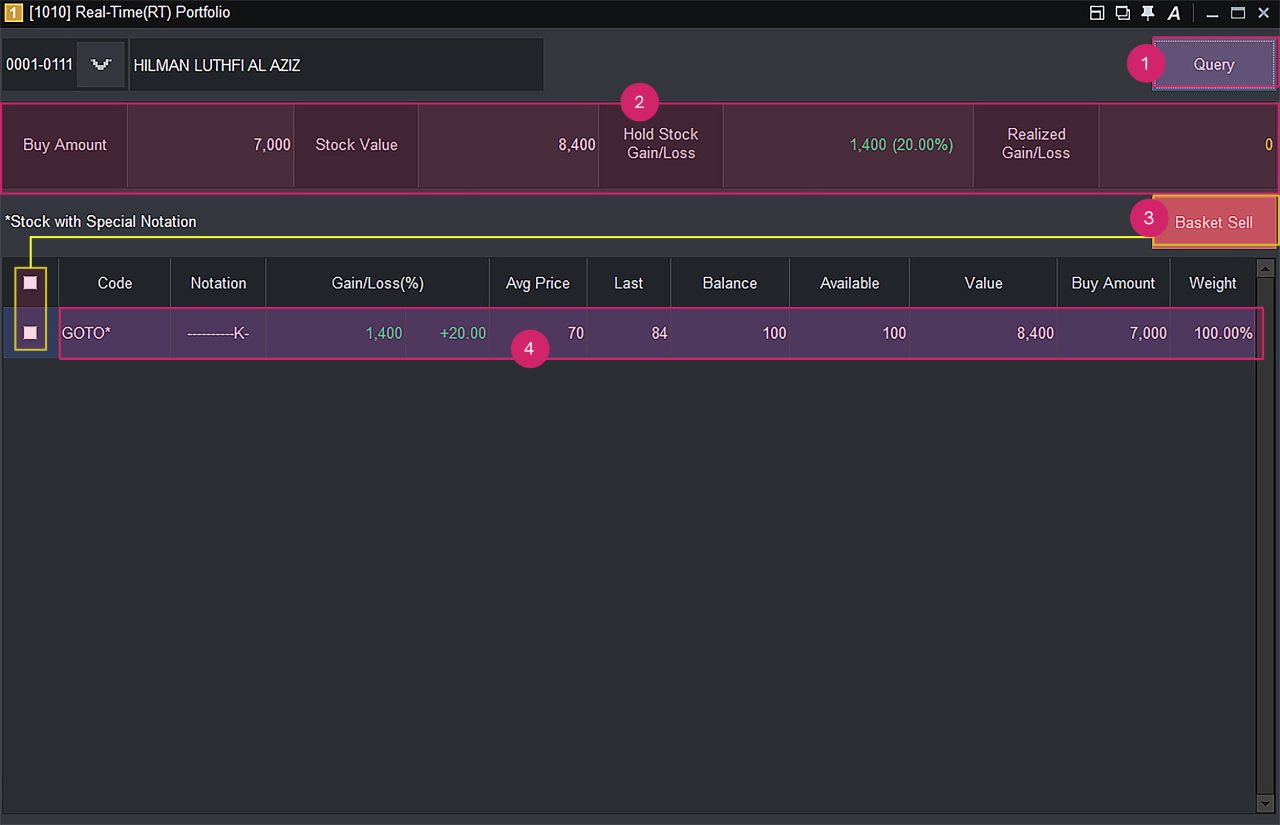Open the account number dropdown arrow
1280x825 pixels.
(x=100, y=65)
